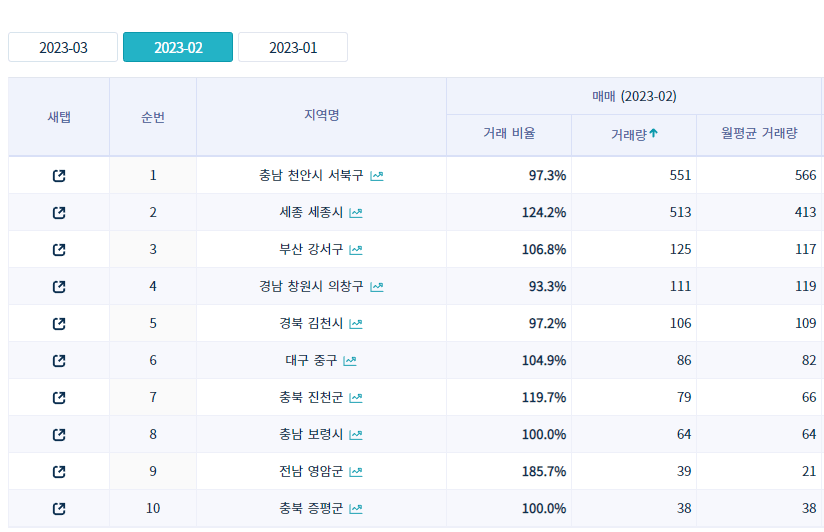Open 전남 영암군 row in new tab
Screen dimensions: 824x532
pyautogui.click(x=59, y=472)
